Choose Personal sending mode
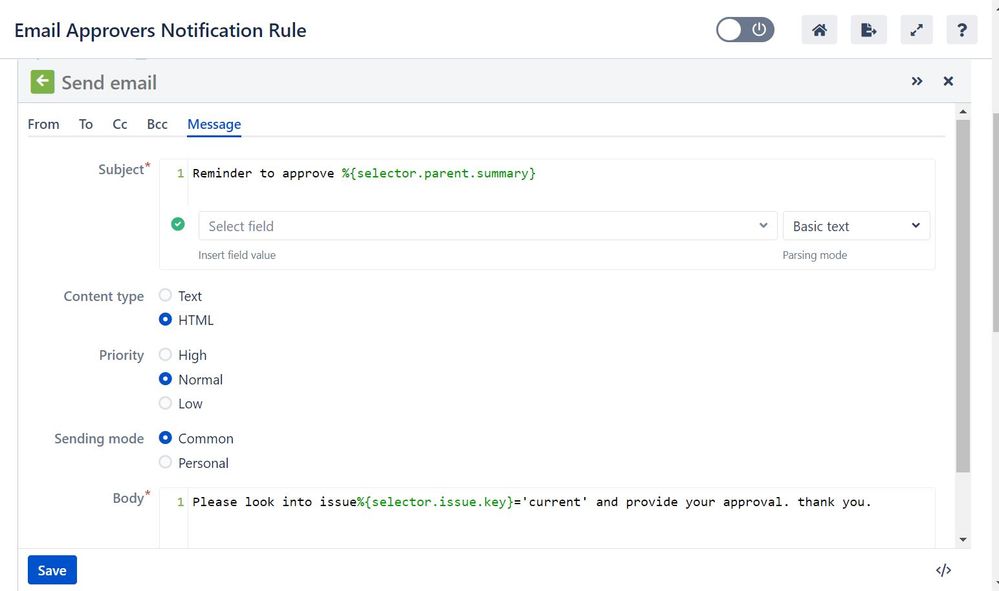The image size is (999, 591). pyautogui.click(x=165, y=462)
